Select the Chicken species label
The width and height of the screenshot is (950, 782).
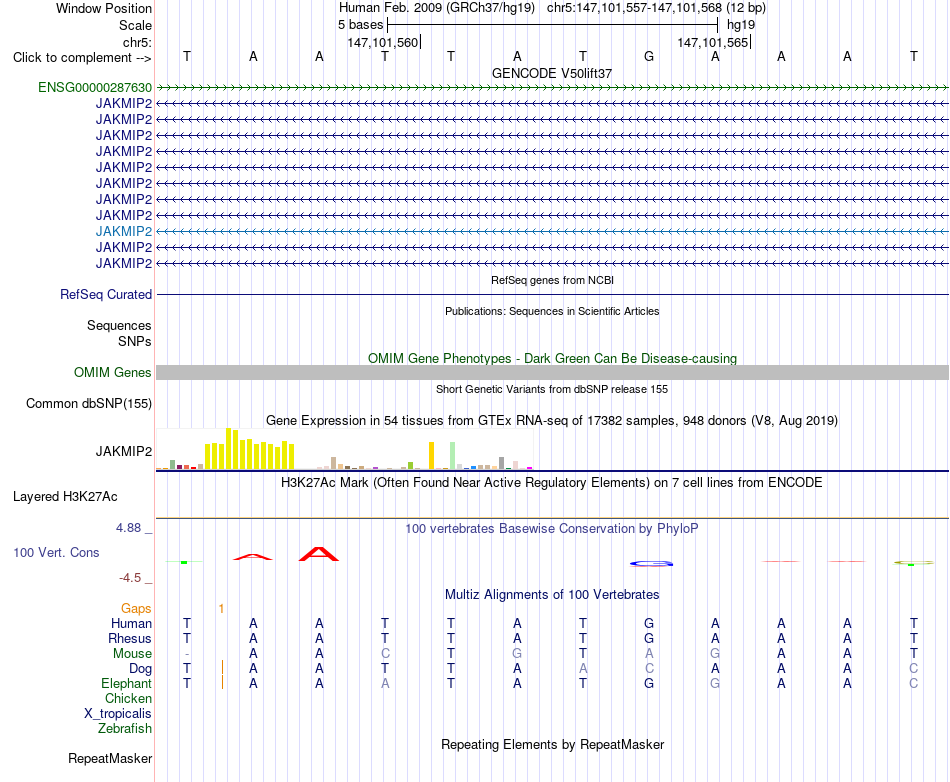tap(128, 698)
